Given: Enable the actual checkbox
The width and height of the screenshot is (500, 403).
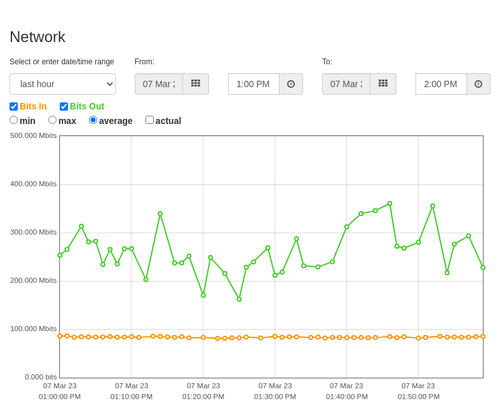Looking at the screenshot, I should (150, 120).
